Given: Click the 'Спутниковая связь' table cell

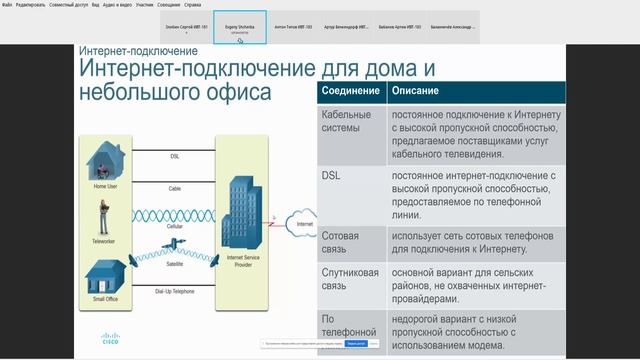Looking at the screenshot, I should coord(352,286).
